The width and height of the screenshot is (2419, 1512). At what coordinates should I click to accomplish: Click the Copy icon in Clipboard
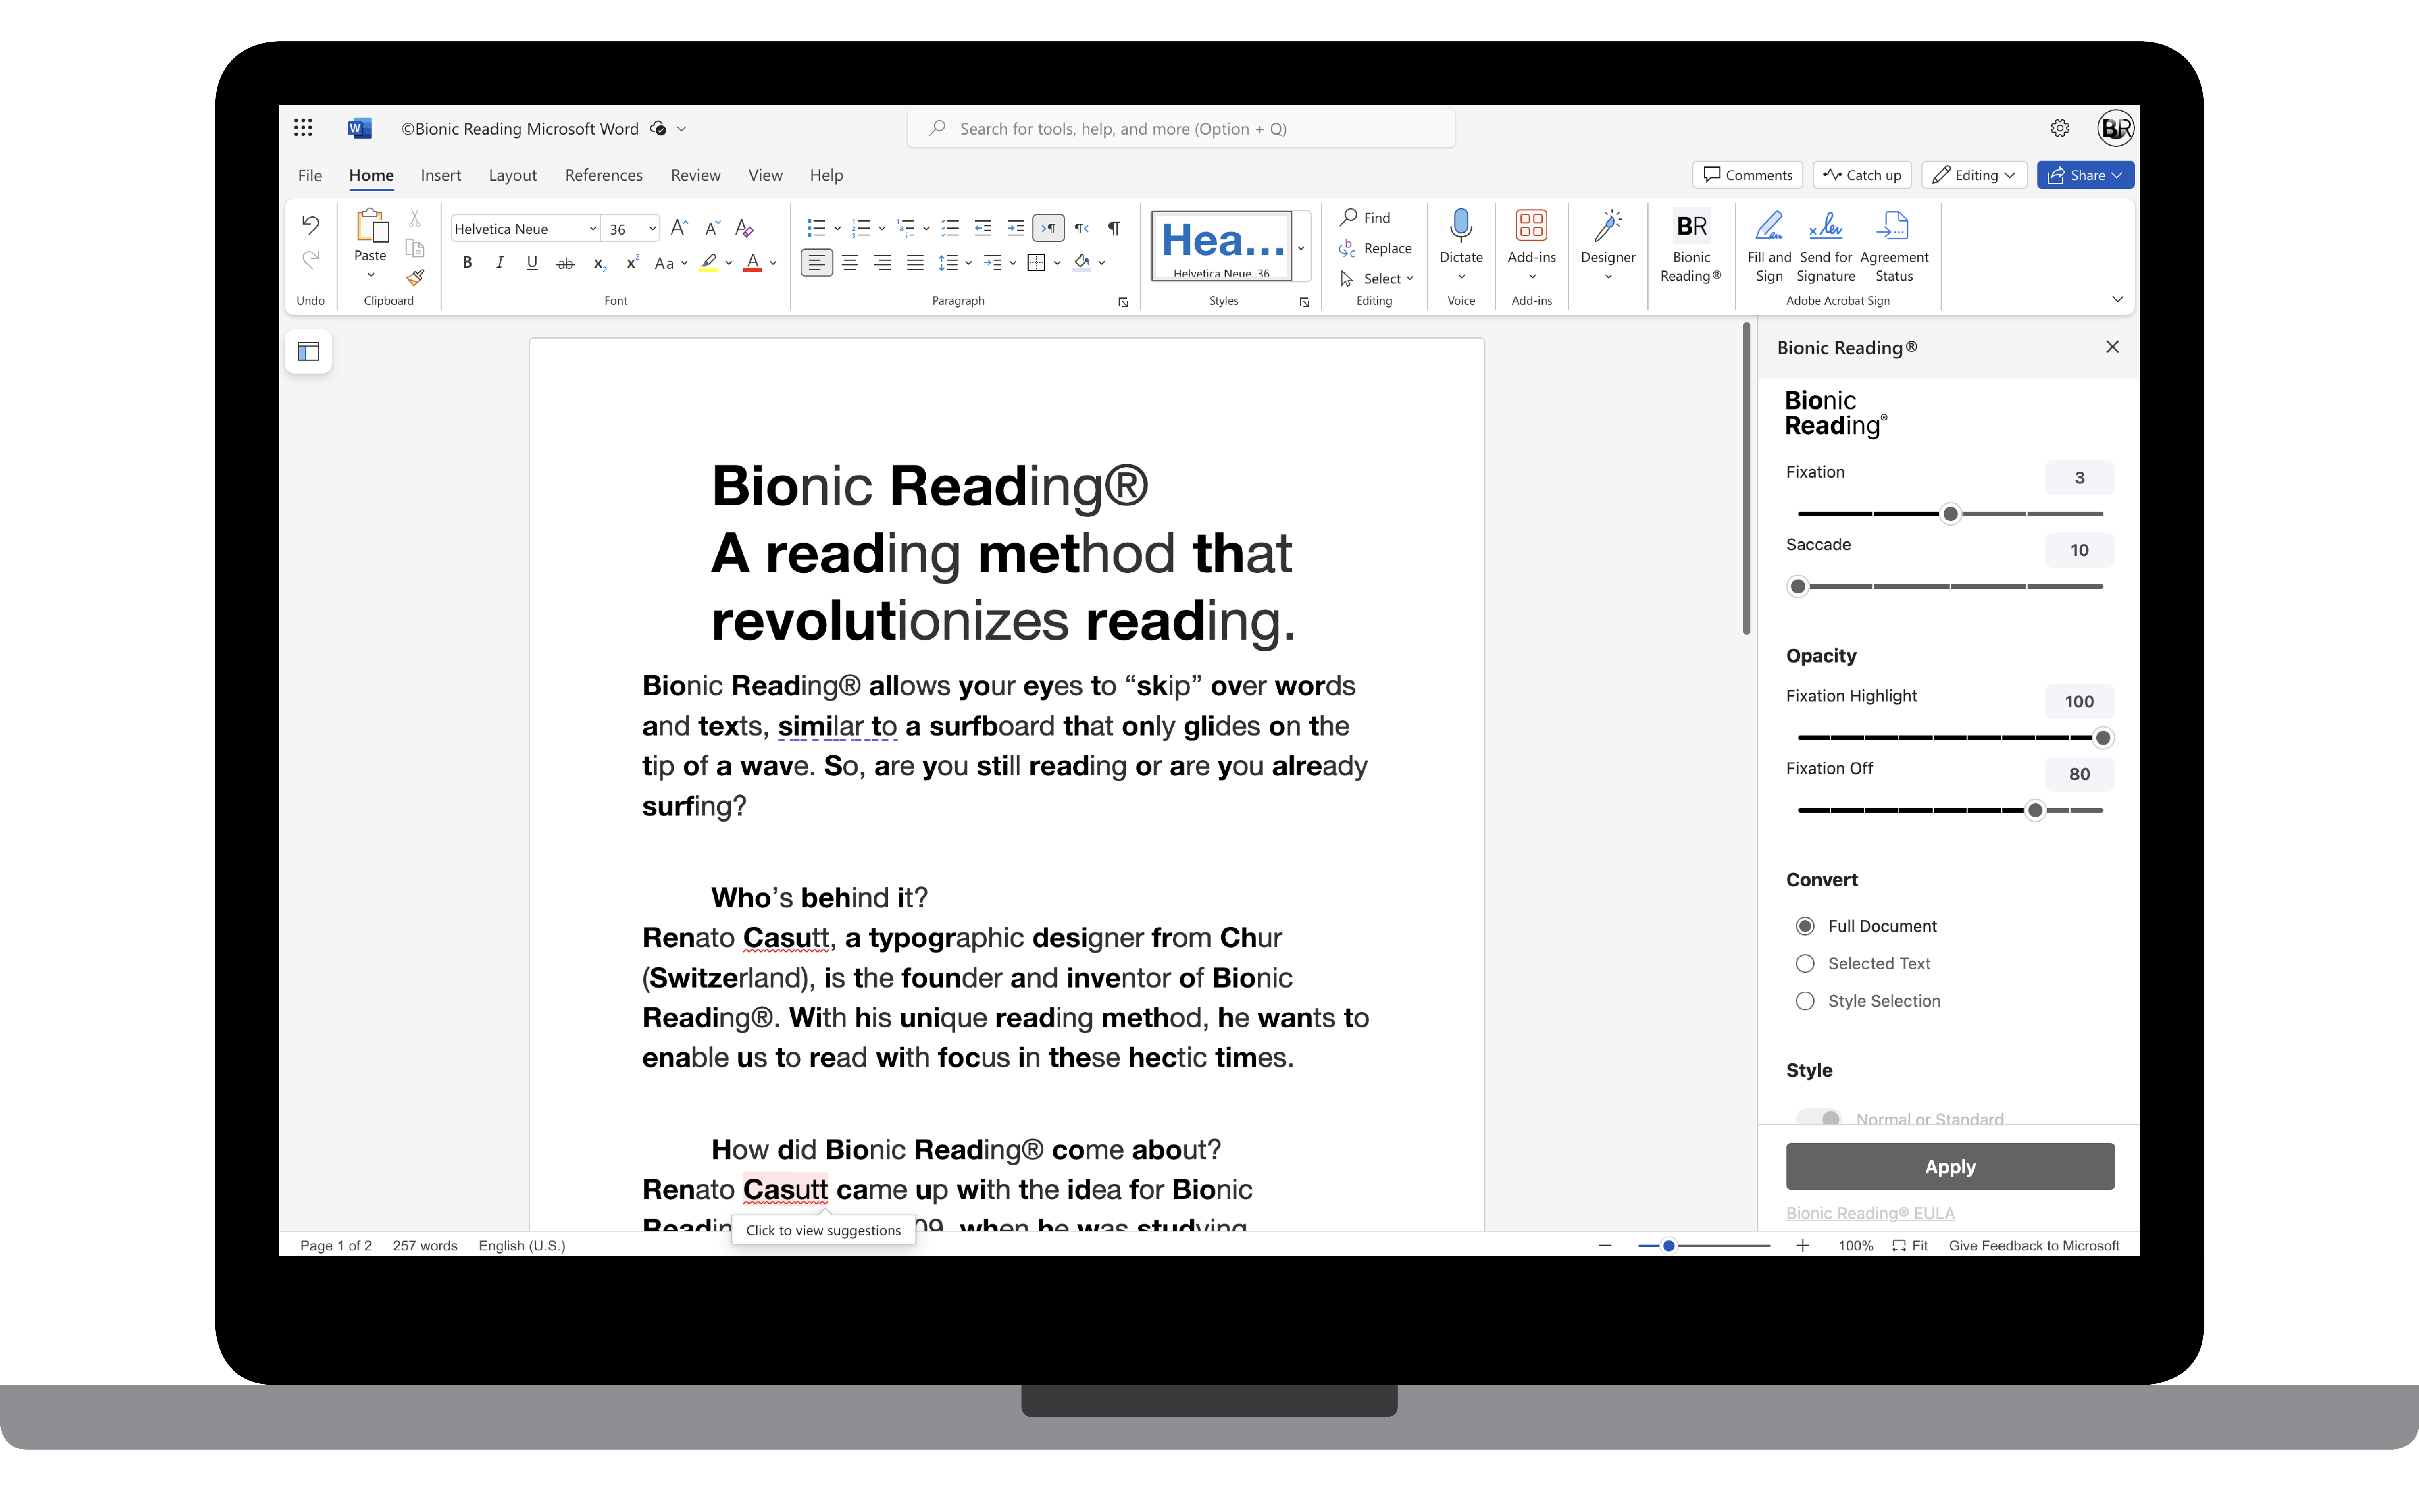click(x=414, y=248)
